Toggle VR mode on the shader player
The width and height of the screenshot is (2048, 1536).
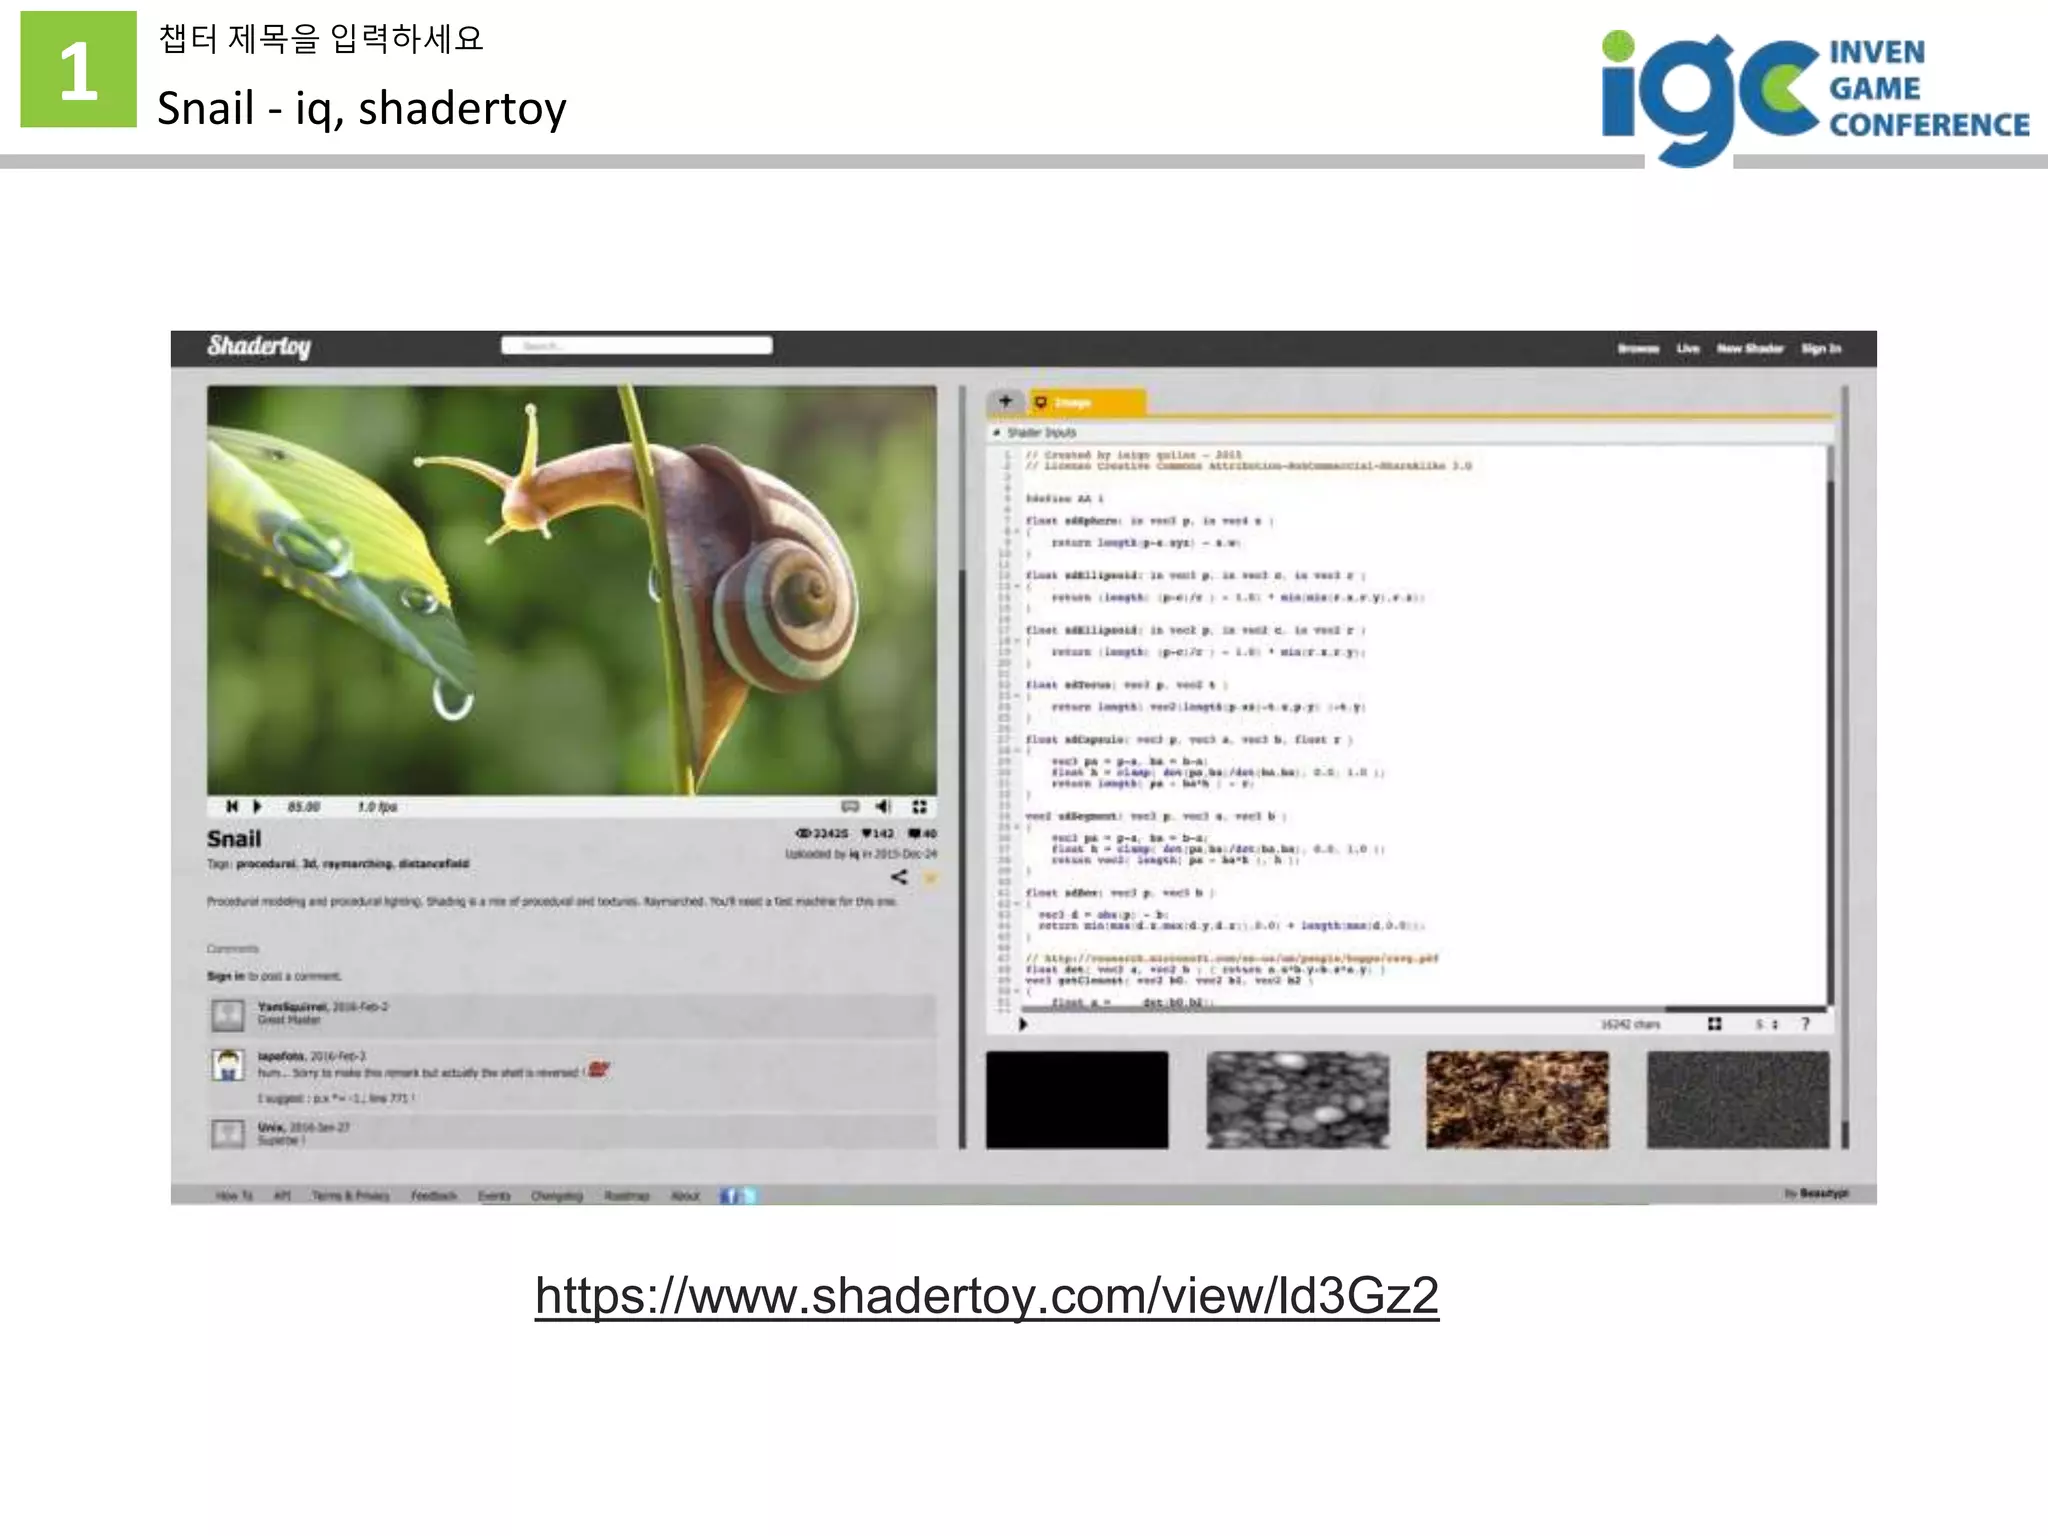(x=850, y=807)
